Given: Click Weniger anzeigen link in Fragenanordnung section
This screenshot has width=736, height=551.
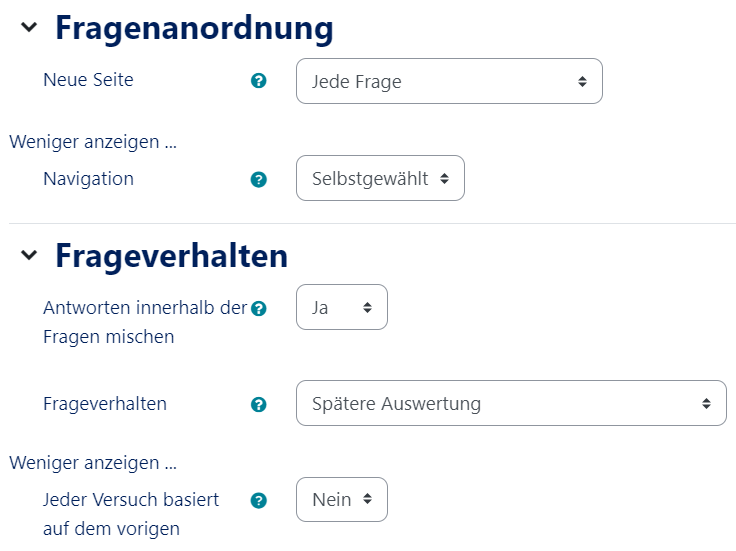Looking at the screenshot, I should (x=93, y=142).
